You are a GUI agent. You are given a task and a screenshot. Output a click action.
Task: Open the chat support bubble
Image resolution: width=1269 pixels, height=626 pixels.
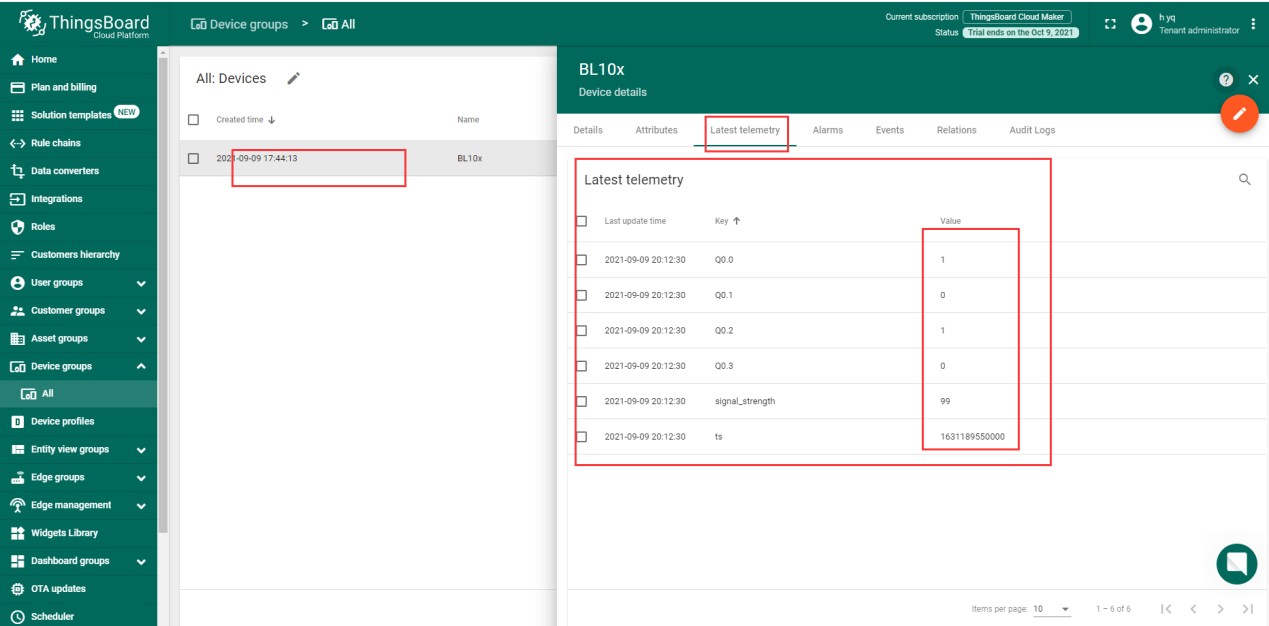(1236, 565)
